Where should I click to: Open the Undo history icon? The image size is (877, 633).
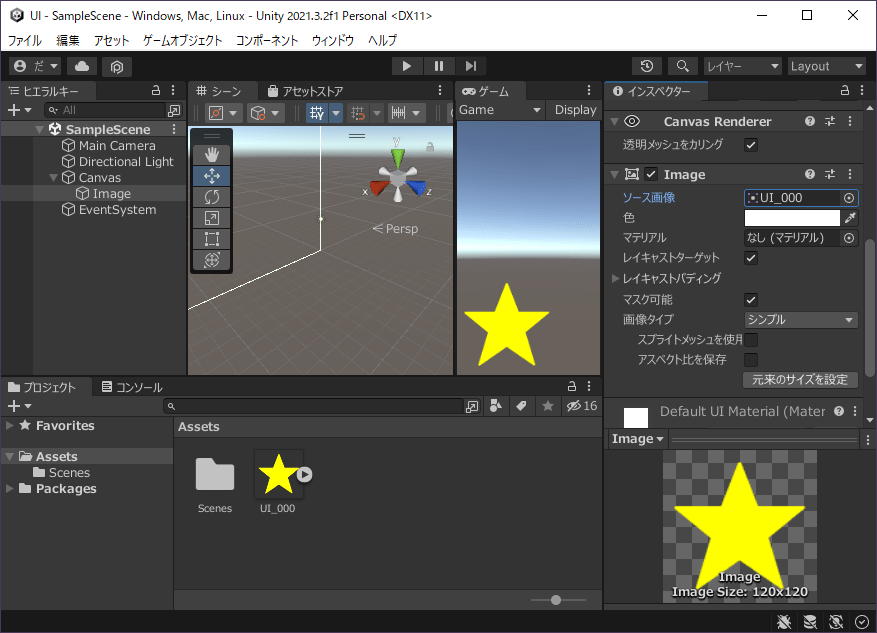(647, 66)
